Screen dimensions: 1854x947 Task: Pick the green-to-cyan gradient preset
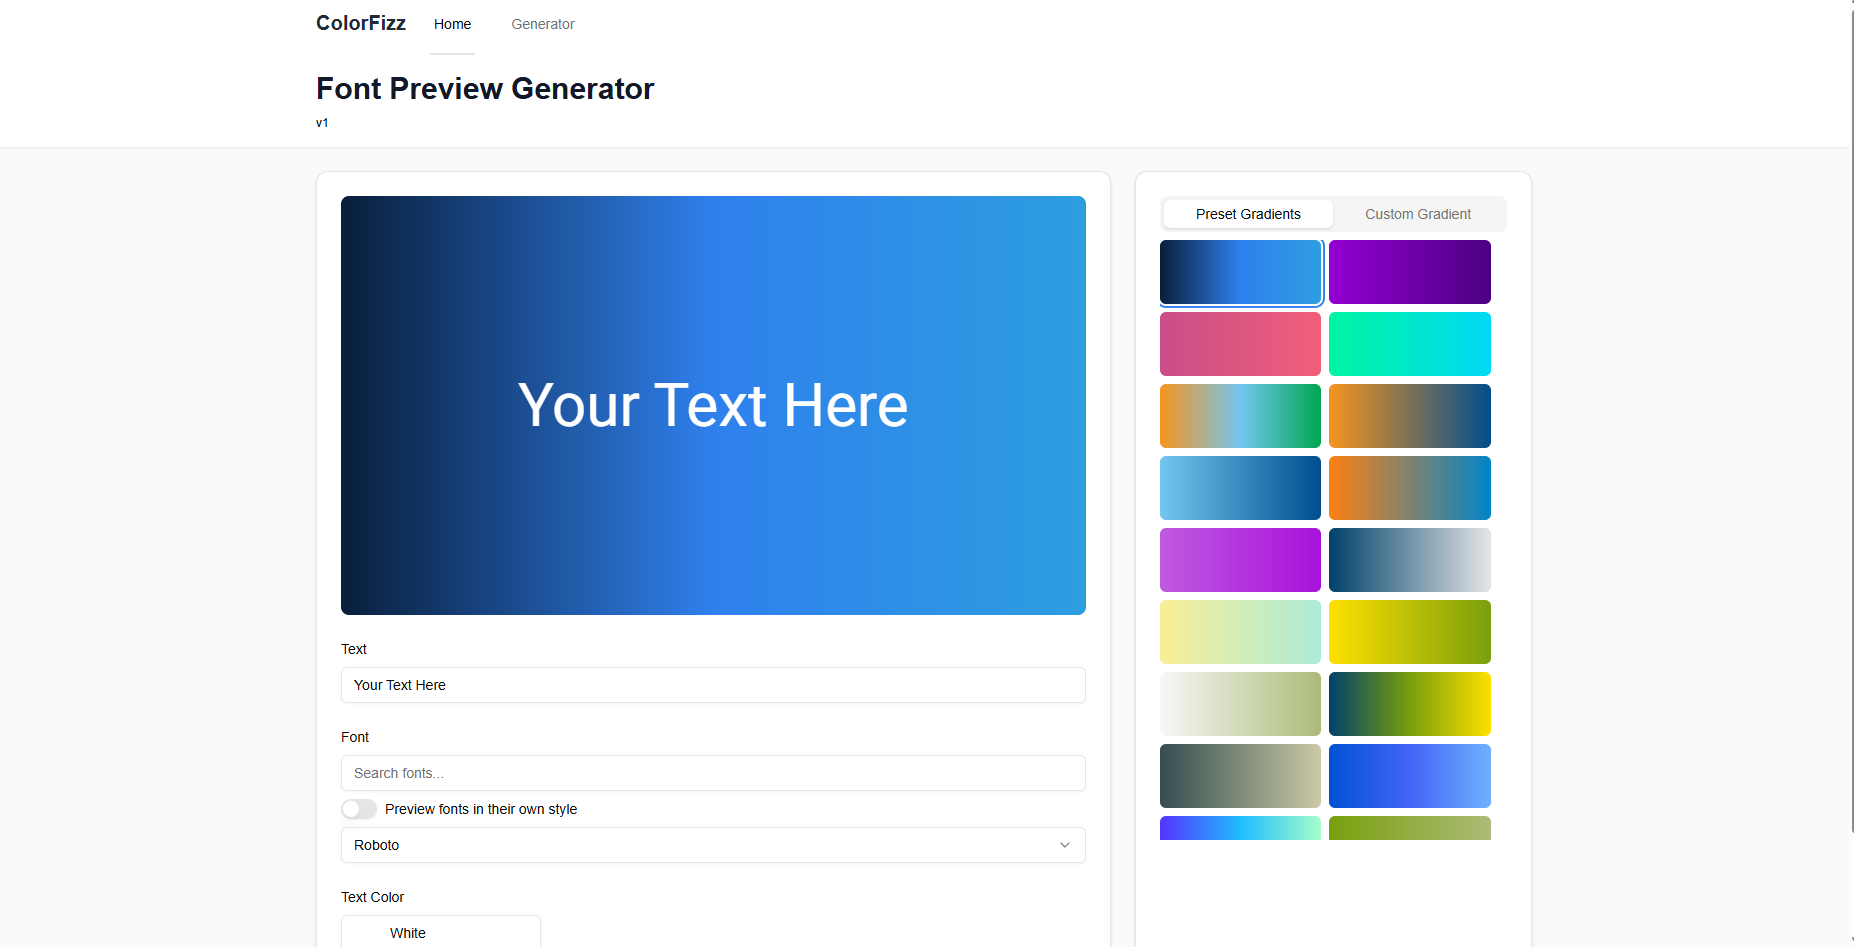(x=1409, y=343)
